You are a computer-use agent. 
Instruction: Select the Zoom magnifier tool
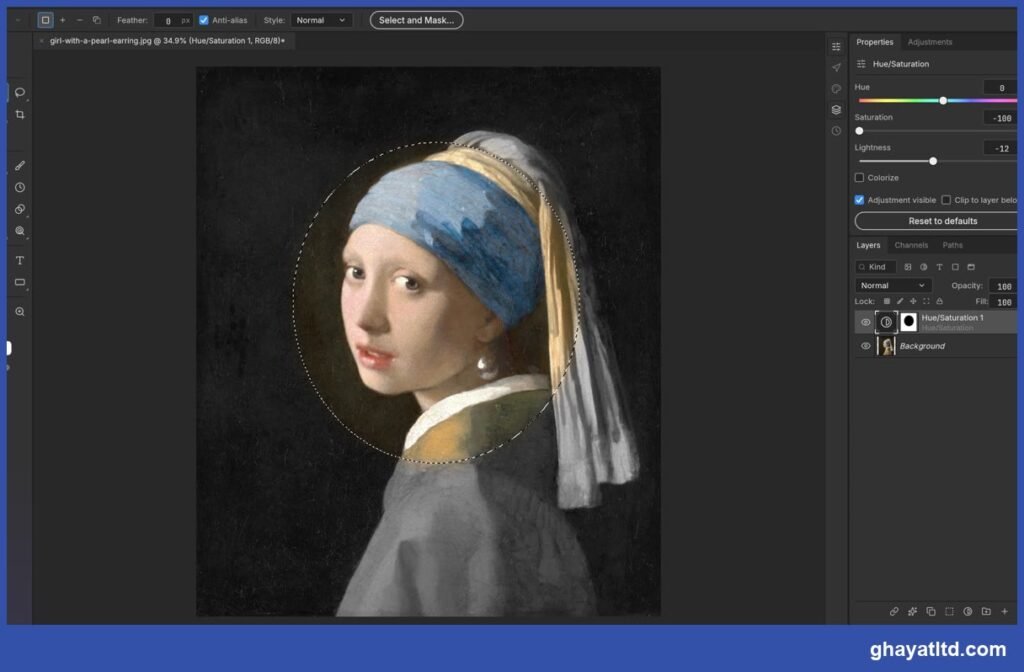(20, 312)
